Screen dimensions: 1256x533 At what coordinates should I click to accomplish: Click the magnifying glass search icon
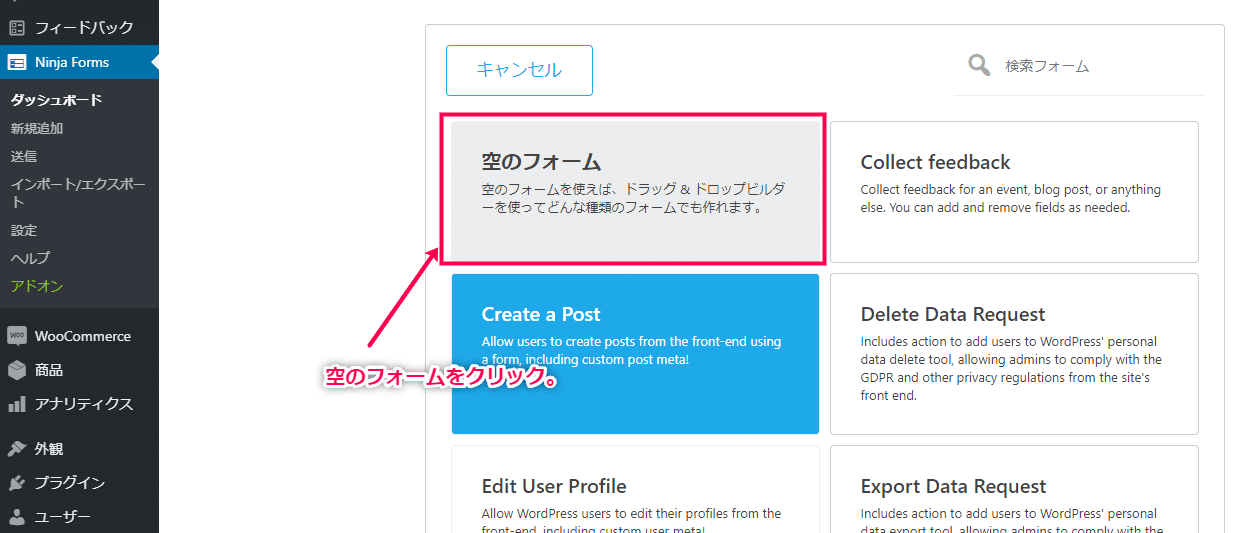click(x=979, y=65)
